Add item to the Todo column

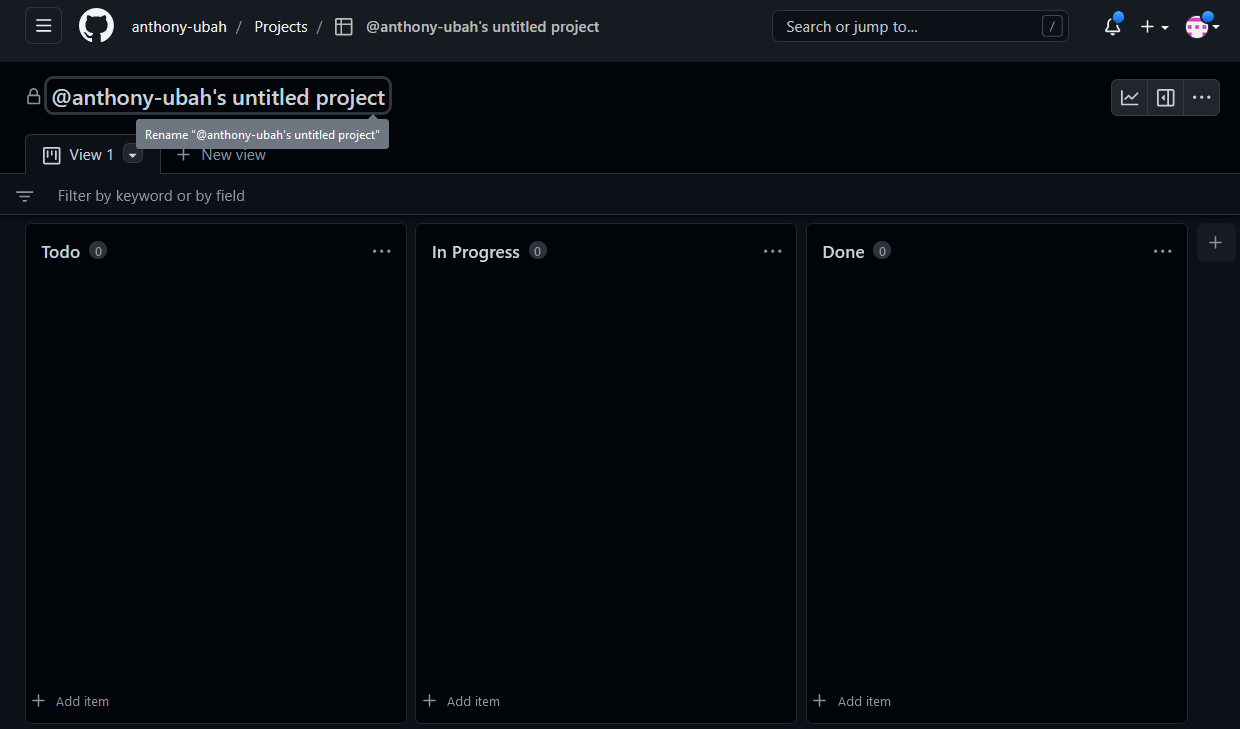click(x=71, y=701)
